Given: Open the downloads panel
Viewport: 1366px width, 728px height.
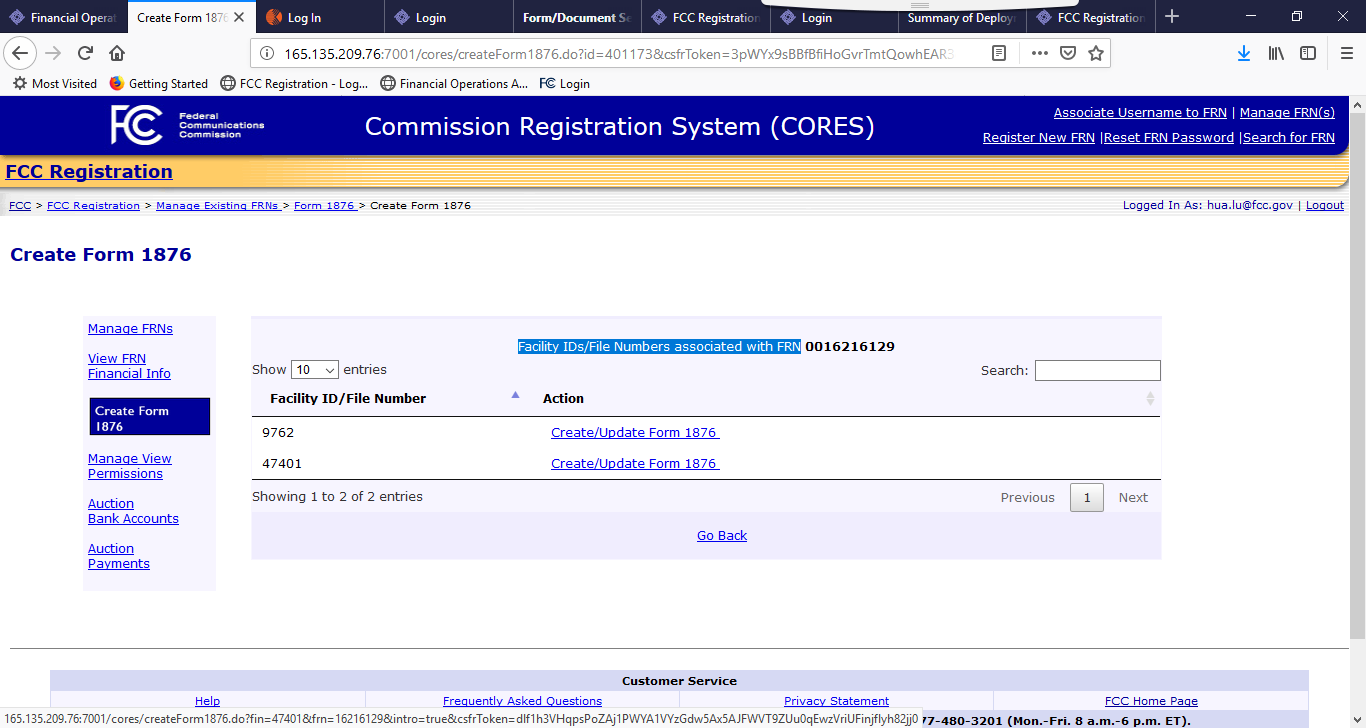Looking at the screenshot, I should point(1244,53).
